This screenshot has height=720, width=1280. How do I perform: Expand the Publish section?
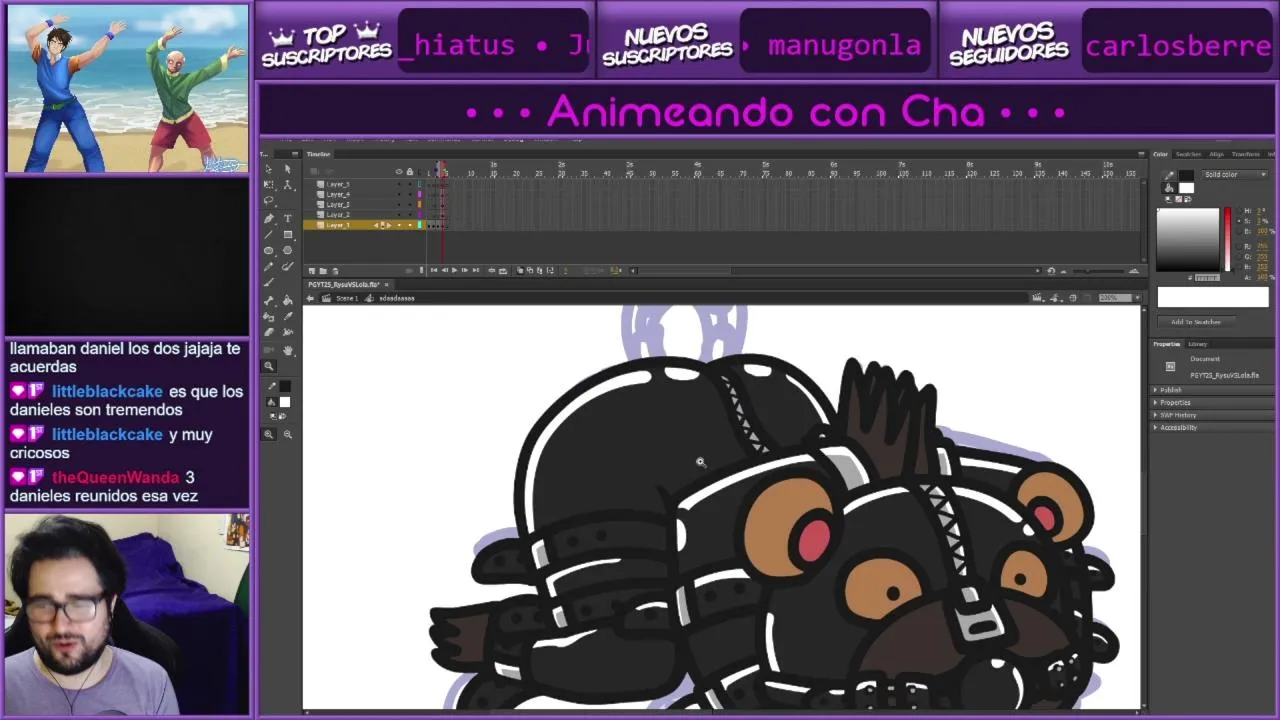(1155, 390)
